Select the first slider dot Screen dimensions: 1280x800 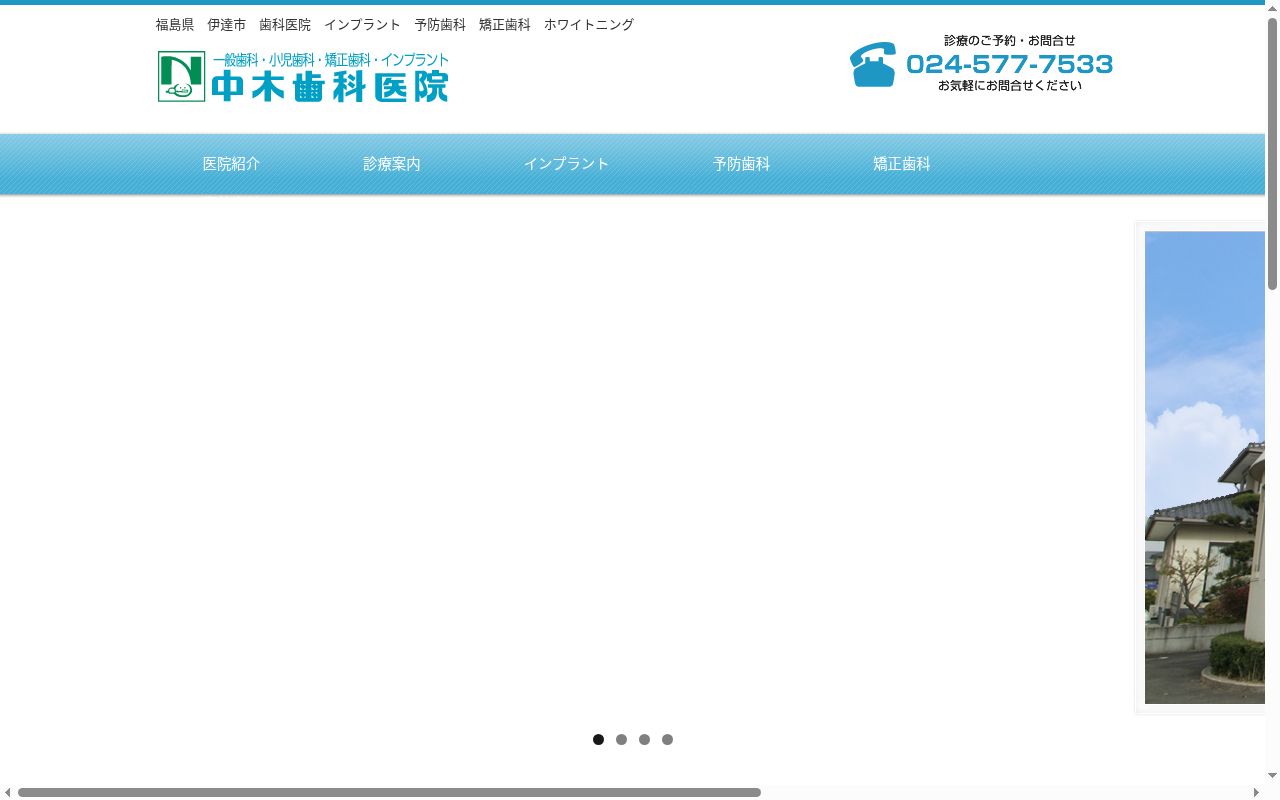point(598,740)
